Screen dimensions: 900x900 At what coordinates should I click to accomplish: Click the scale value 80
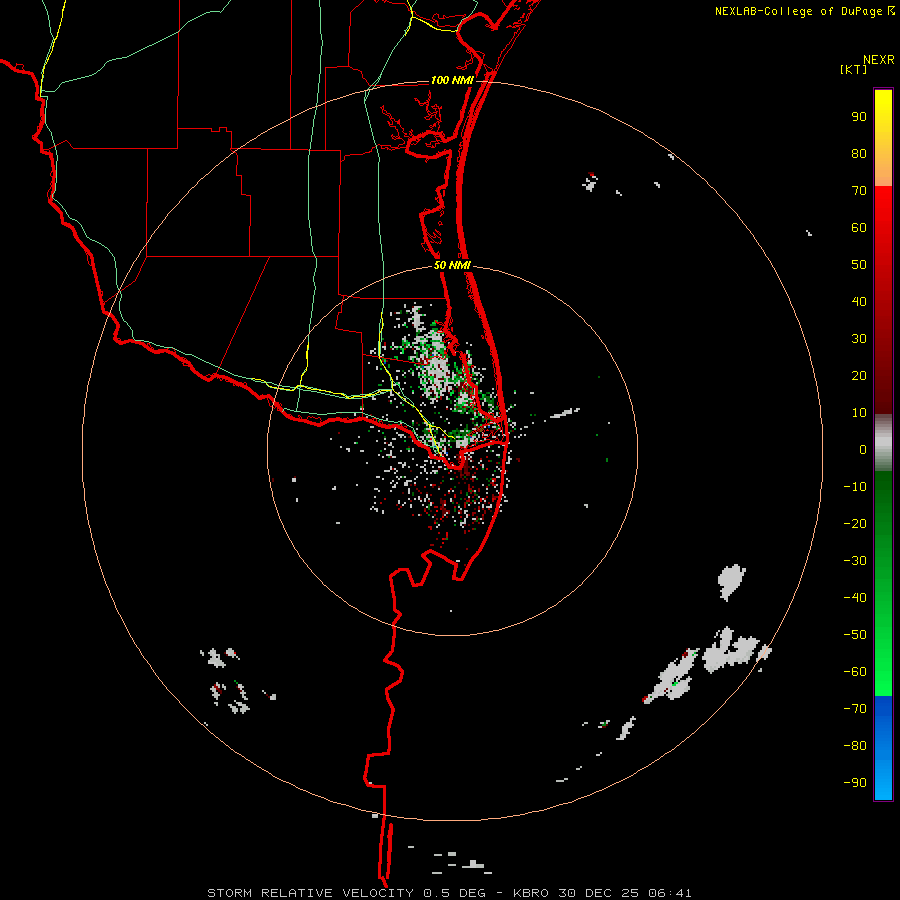point(859,153)
